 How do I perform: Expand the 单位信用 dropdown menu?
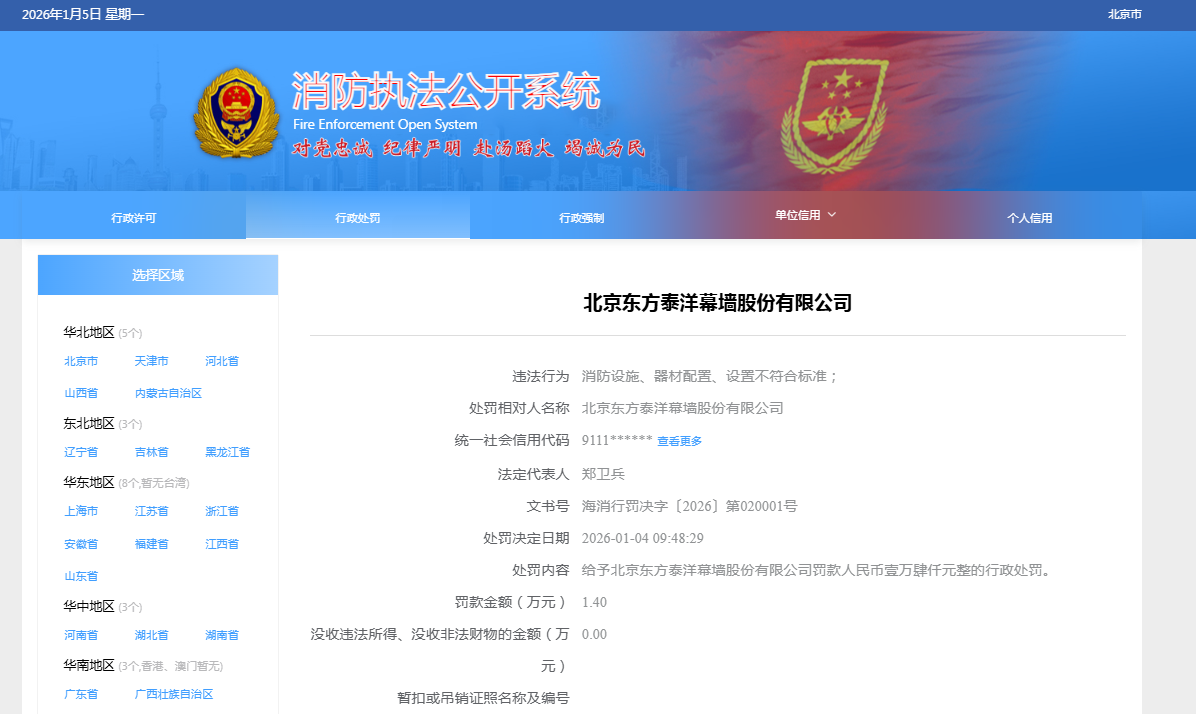[x=805, y=215]
